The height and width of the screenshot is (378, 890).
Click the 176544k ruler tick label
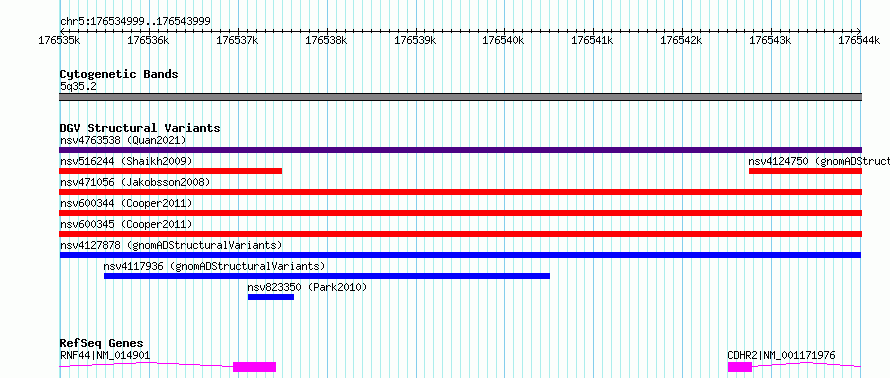(860, 40)
